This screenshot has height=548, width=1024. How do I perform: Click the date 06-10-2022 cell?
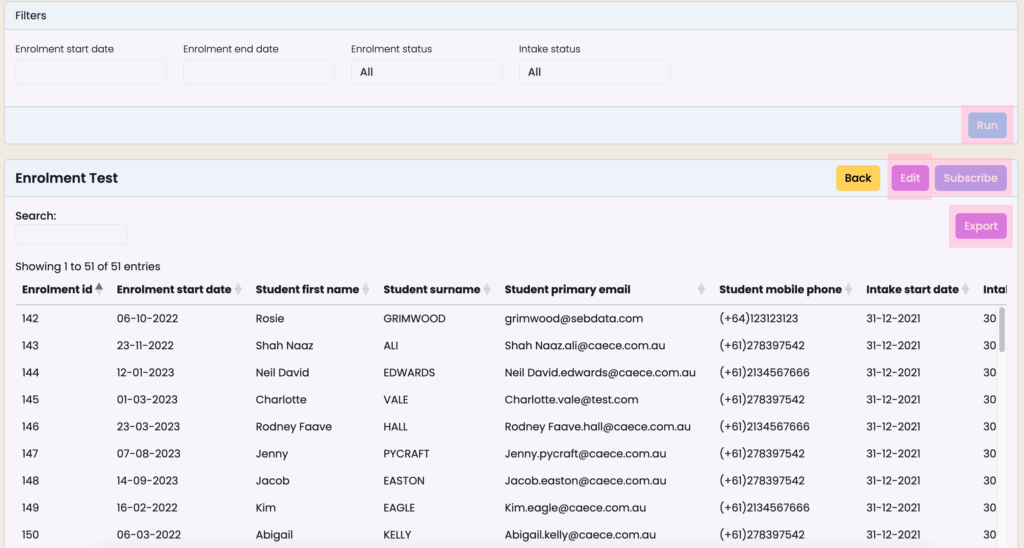tap(148, 318)
